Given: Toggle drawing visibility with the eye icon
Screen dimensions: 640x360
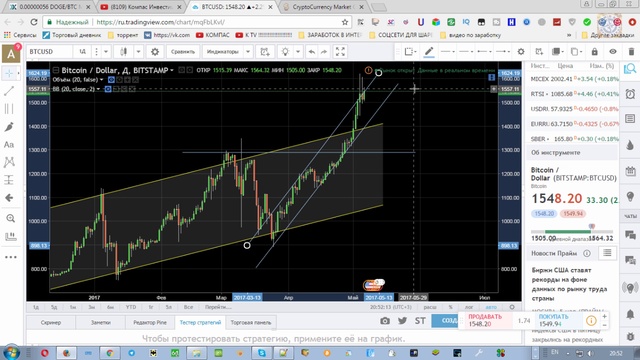Looking at the screenshot, I should pos(613,51).
